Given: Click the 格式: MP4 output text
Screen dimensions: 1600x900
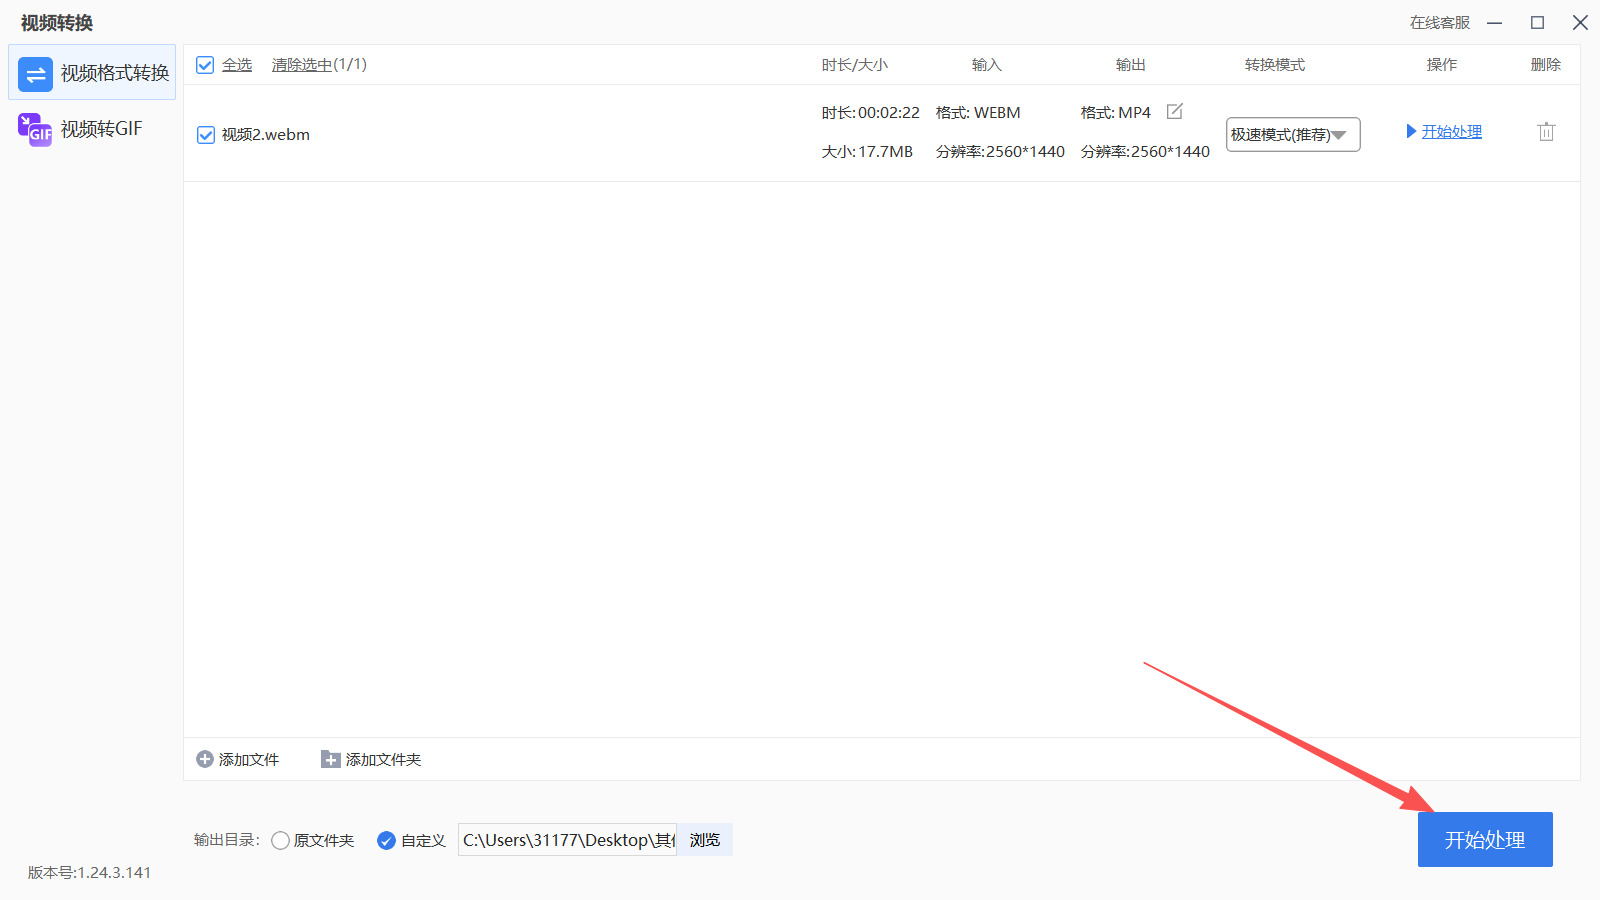Looking at the screenshot, I should pos(1116,113).
